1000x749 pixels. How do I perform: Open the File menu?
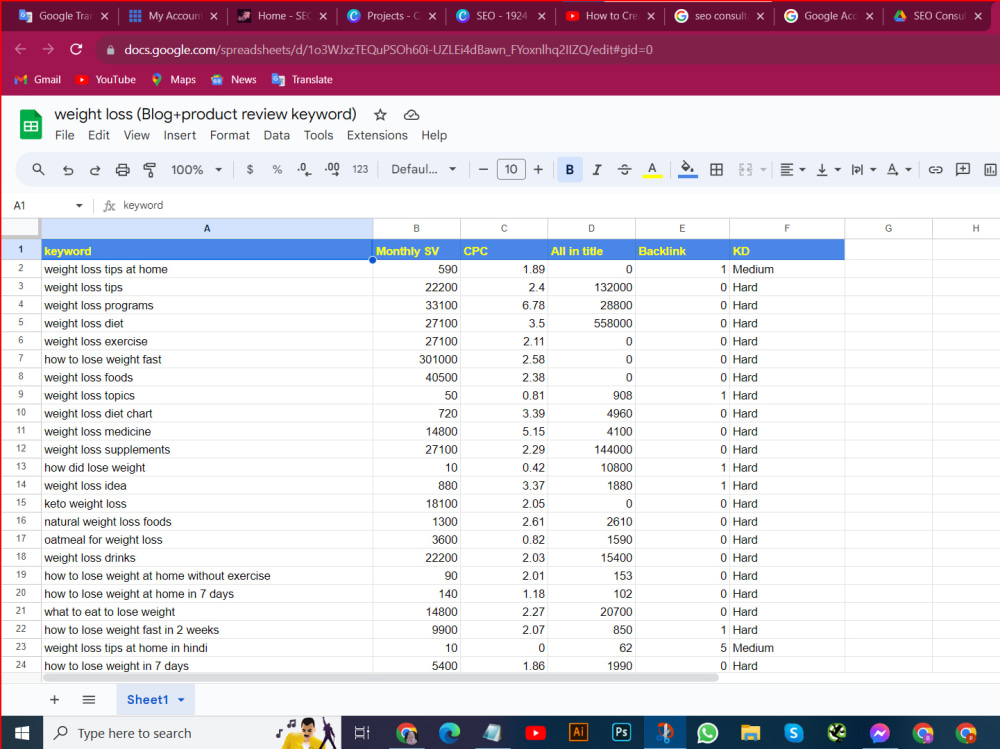pos(64,135)
